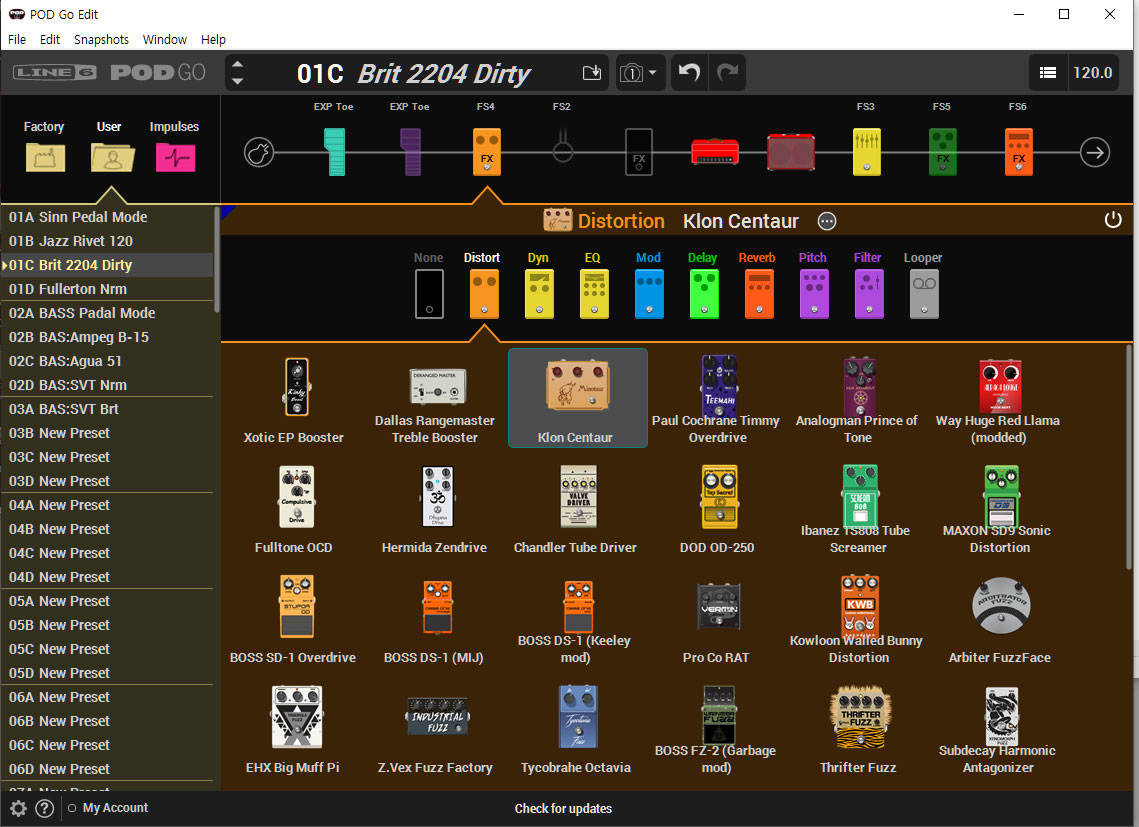Select the EHX Big Muff Pi

(x=293, y=730)
